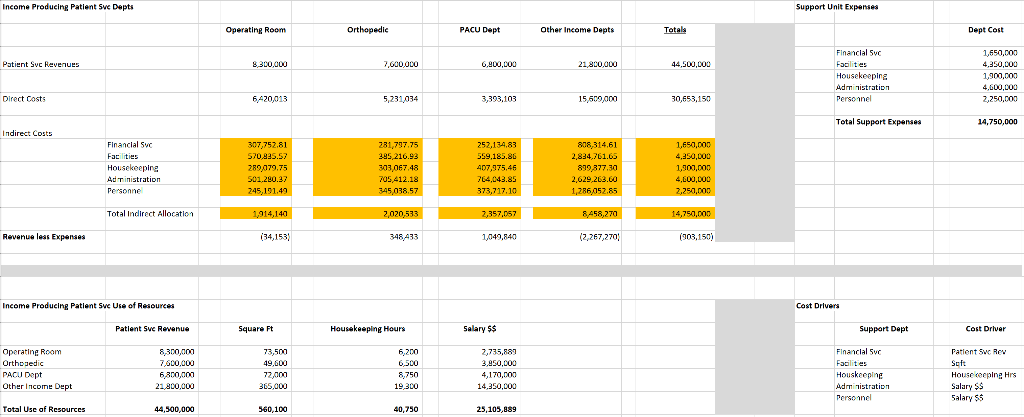Click Other Income salary 14,350,000
The width and height of the screenshot is (1024, 417).
(498, 386)
